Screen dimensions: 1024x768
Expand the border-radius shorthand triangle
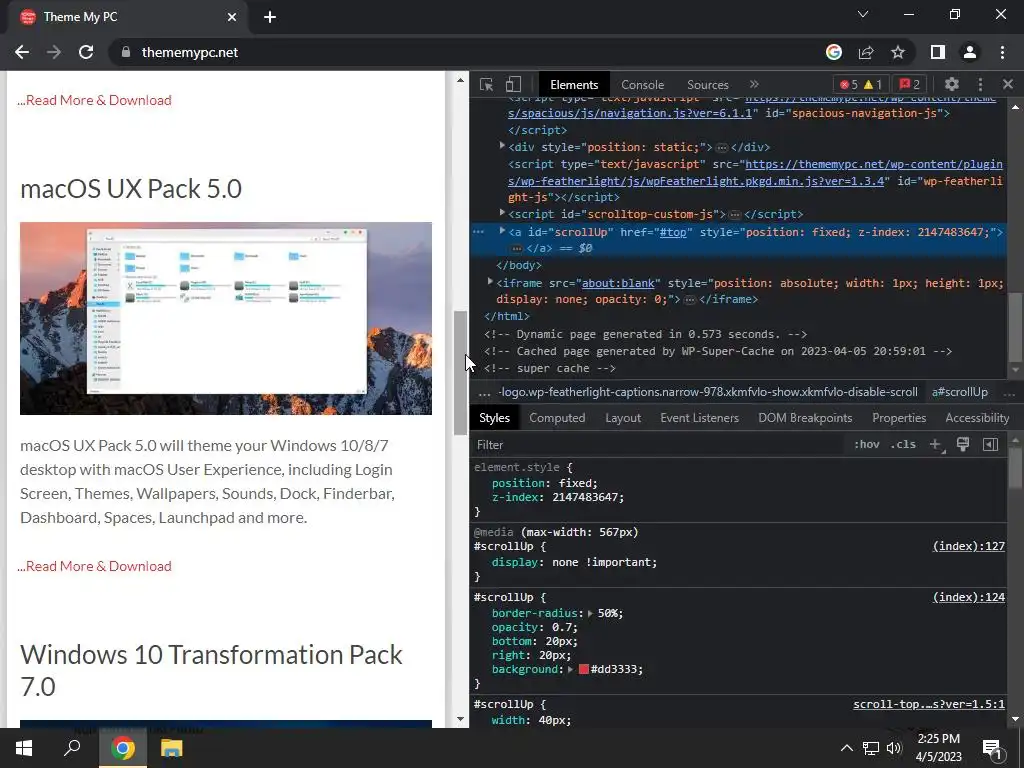pyautogui.click(x=590, y=613)
